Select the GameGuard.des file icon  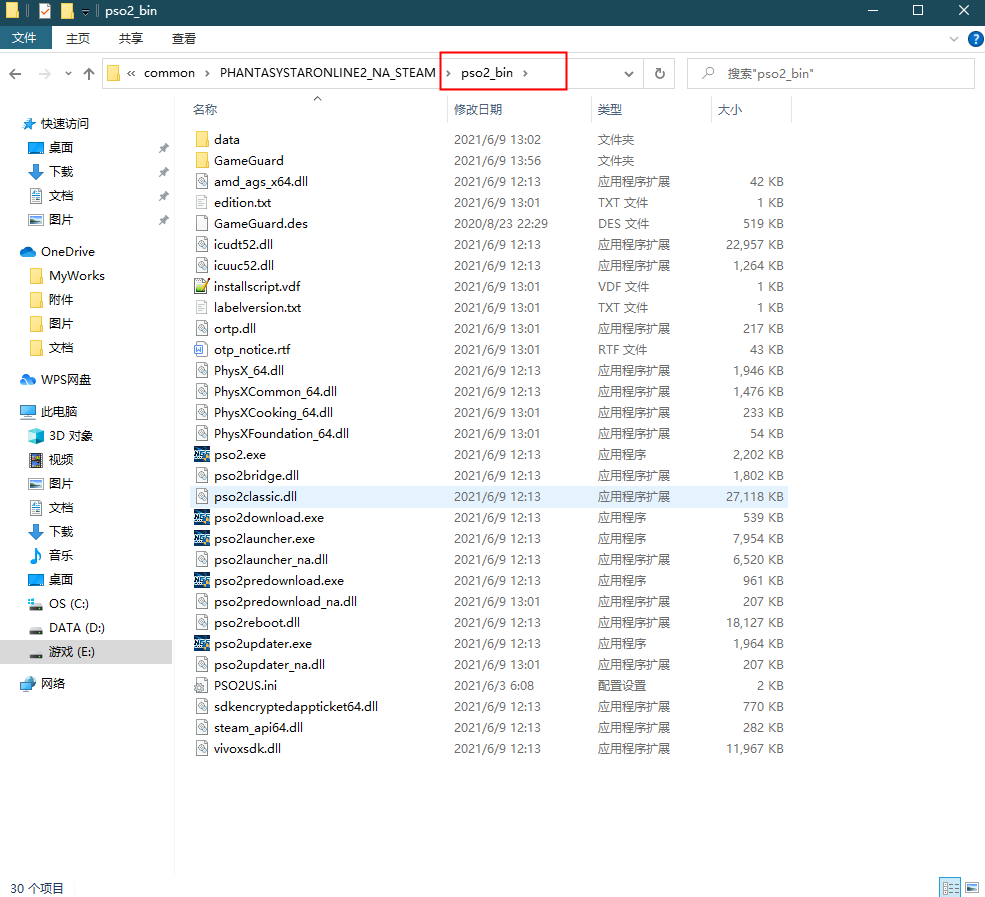point(202,223)
